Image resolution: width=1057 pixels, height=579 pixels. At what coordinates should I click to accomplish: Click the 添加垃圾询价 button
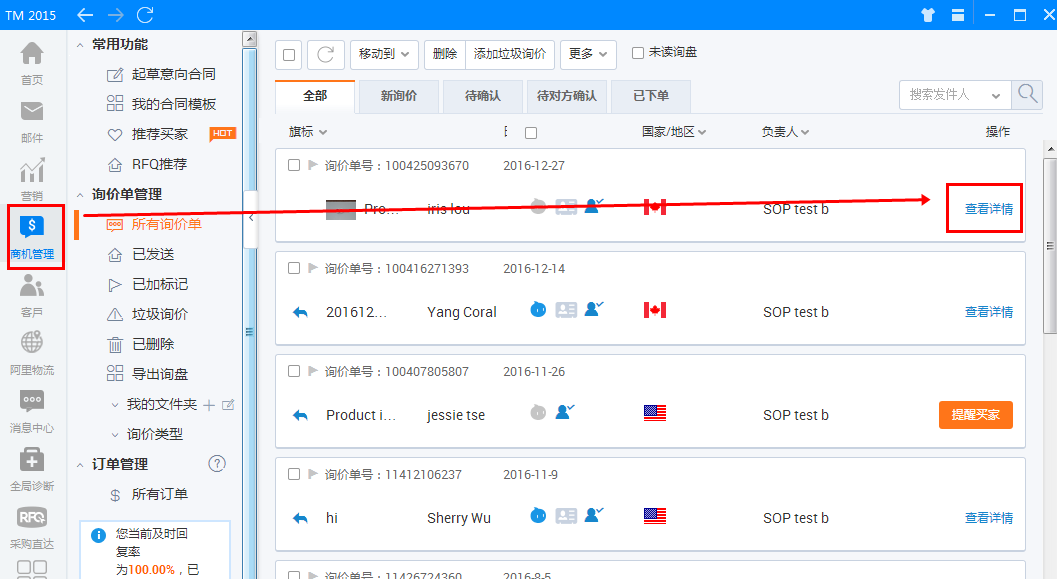(510, 55)
